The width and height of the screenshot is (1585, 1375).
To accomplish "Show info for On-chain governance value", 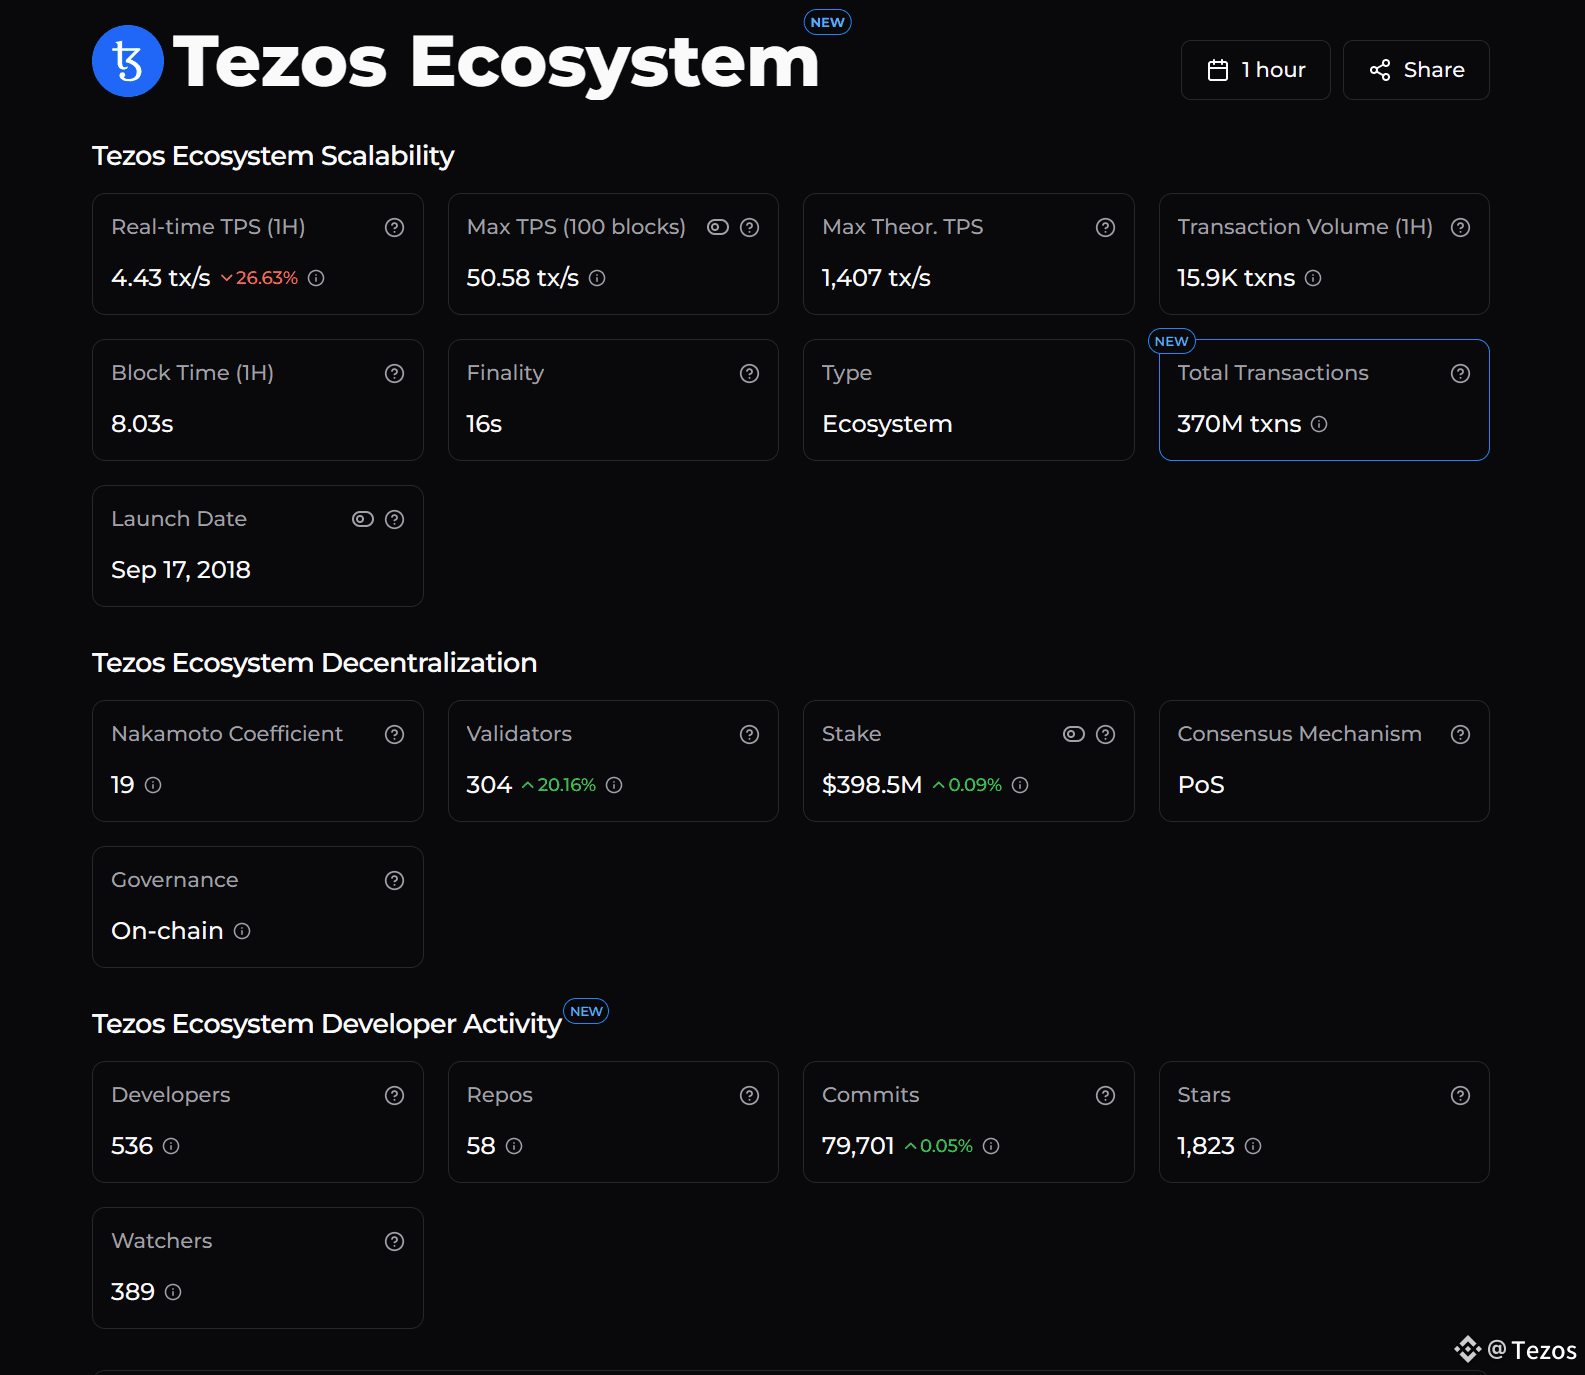I will coord(242,931).
